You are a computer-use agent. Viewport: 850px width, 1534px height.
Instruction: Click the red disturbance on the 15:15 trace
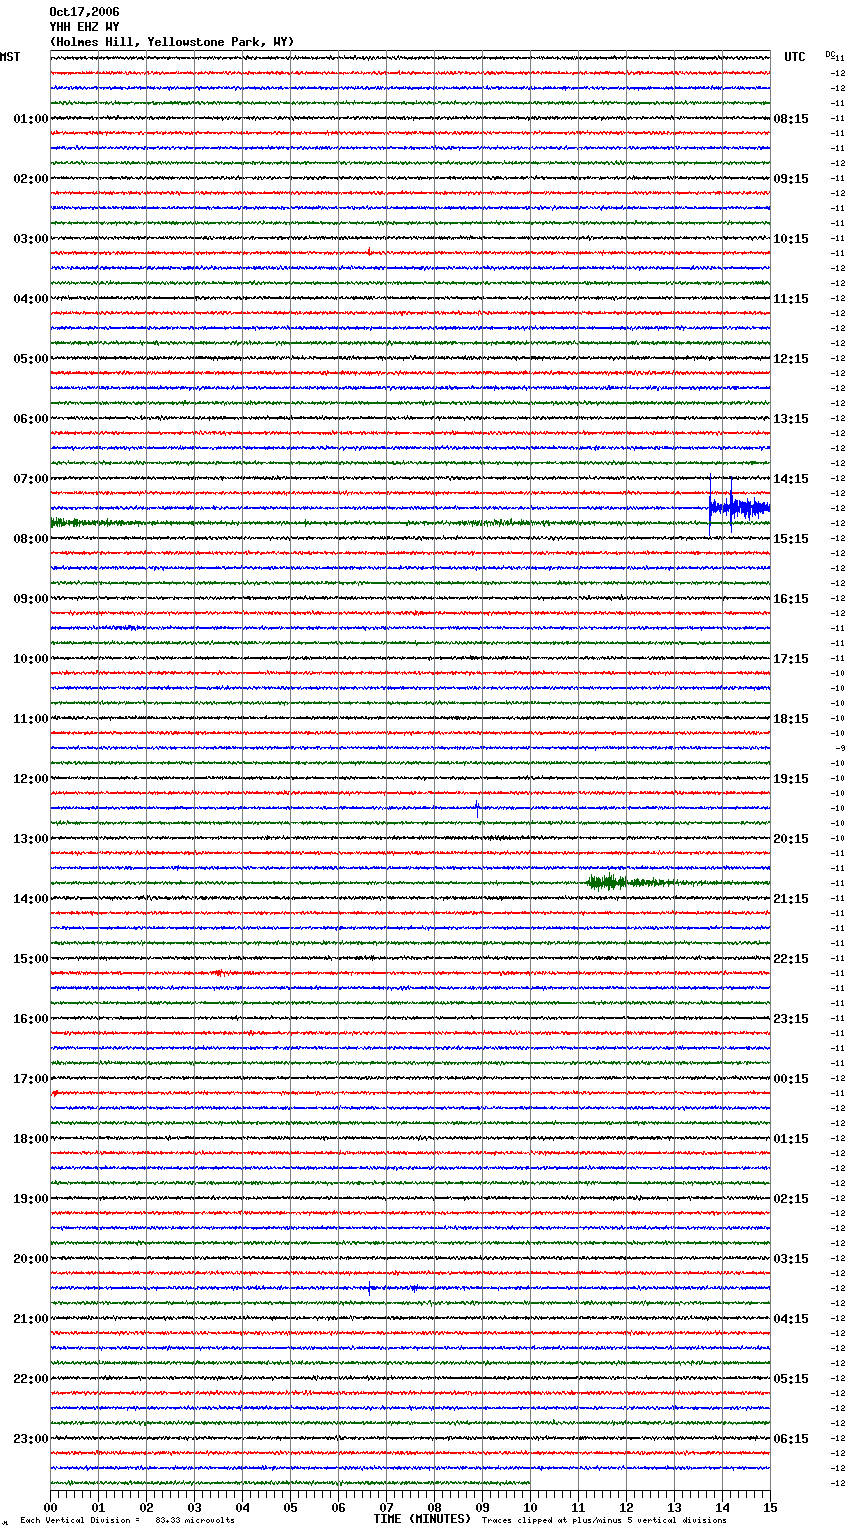(223, 972)
